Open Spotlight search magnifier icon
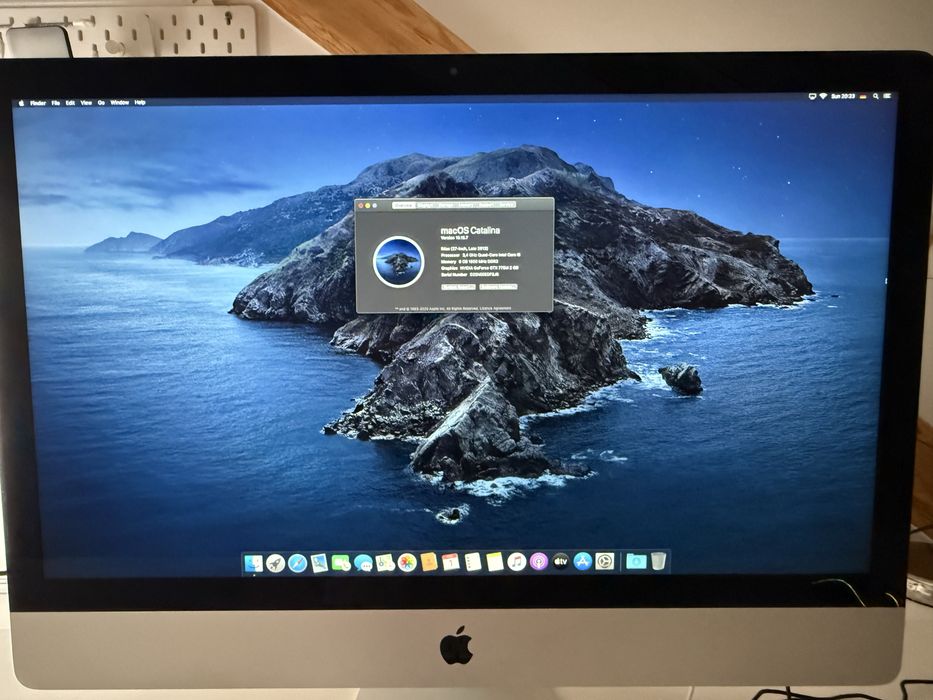Screen dimensions: 933x700 tap(876, 96)
